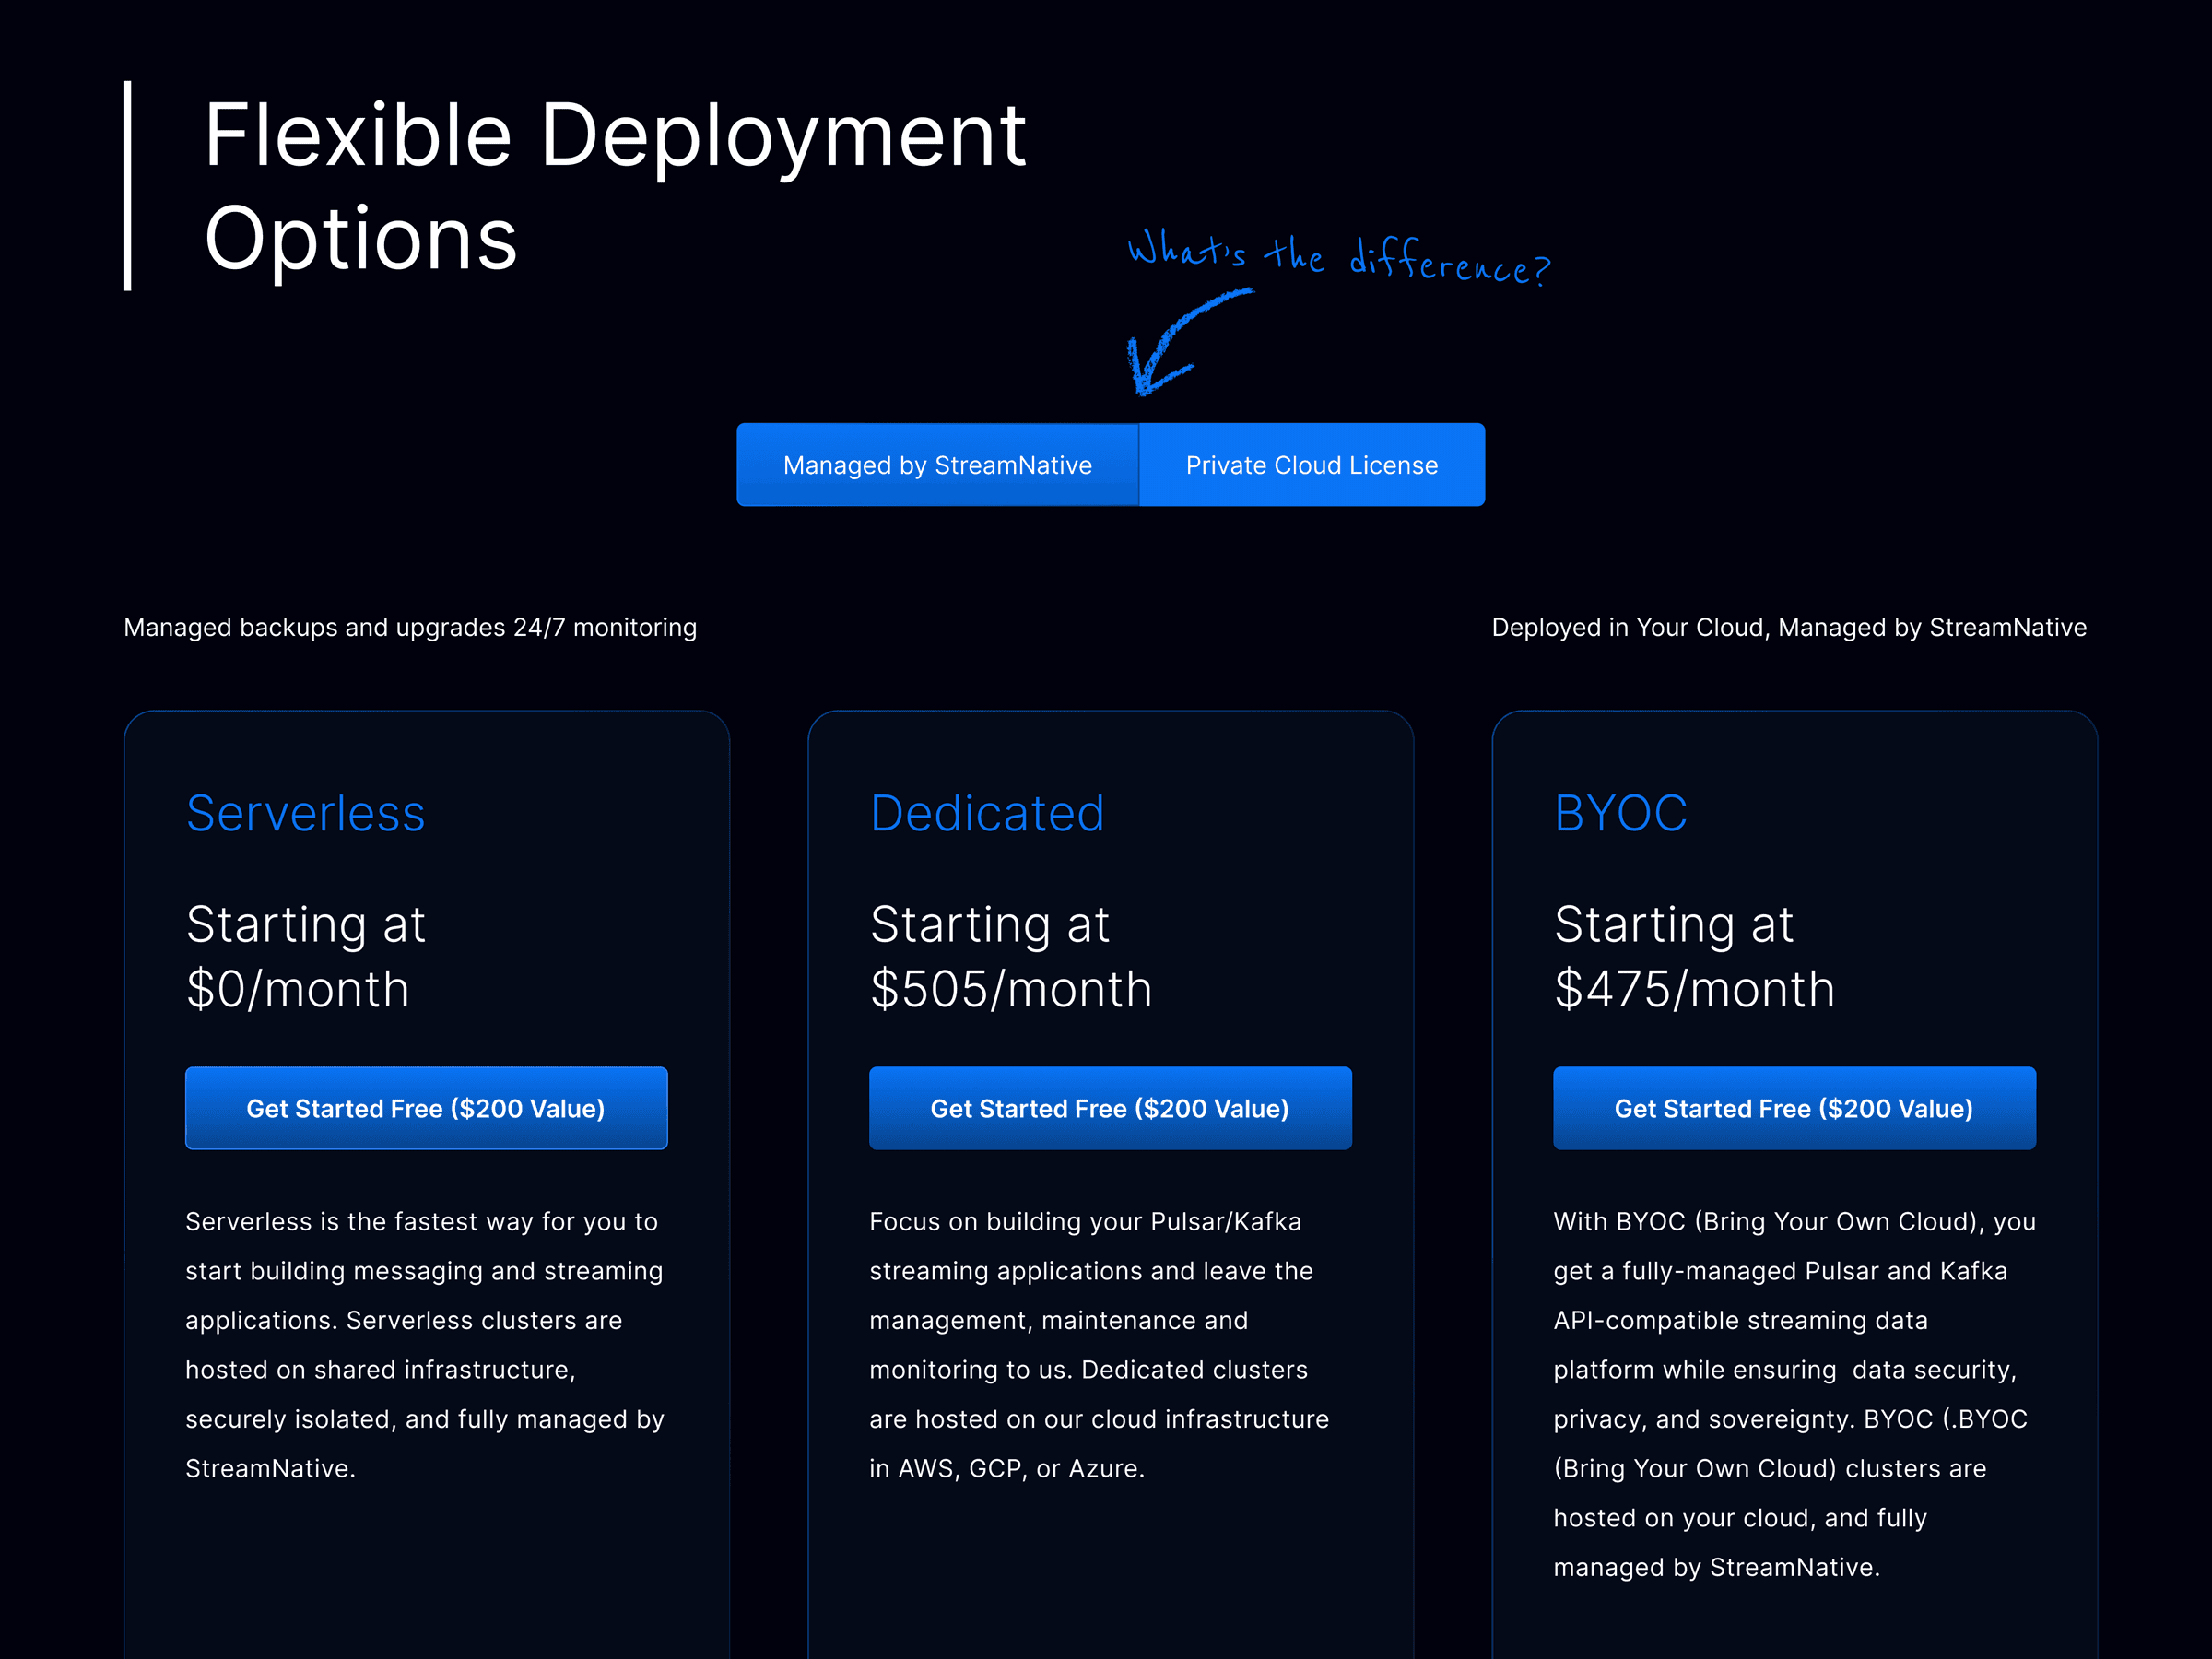Click "Deployed in Your Cloud" caption text
2212x1659 pixels.
(1789, 627)
